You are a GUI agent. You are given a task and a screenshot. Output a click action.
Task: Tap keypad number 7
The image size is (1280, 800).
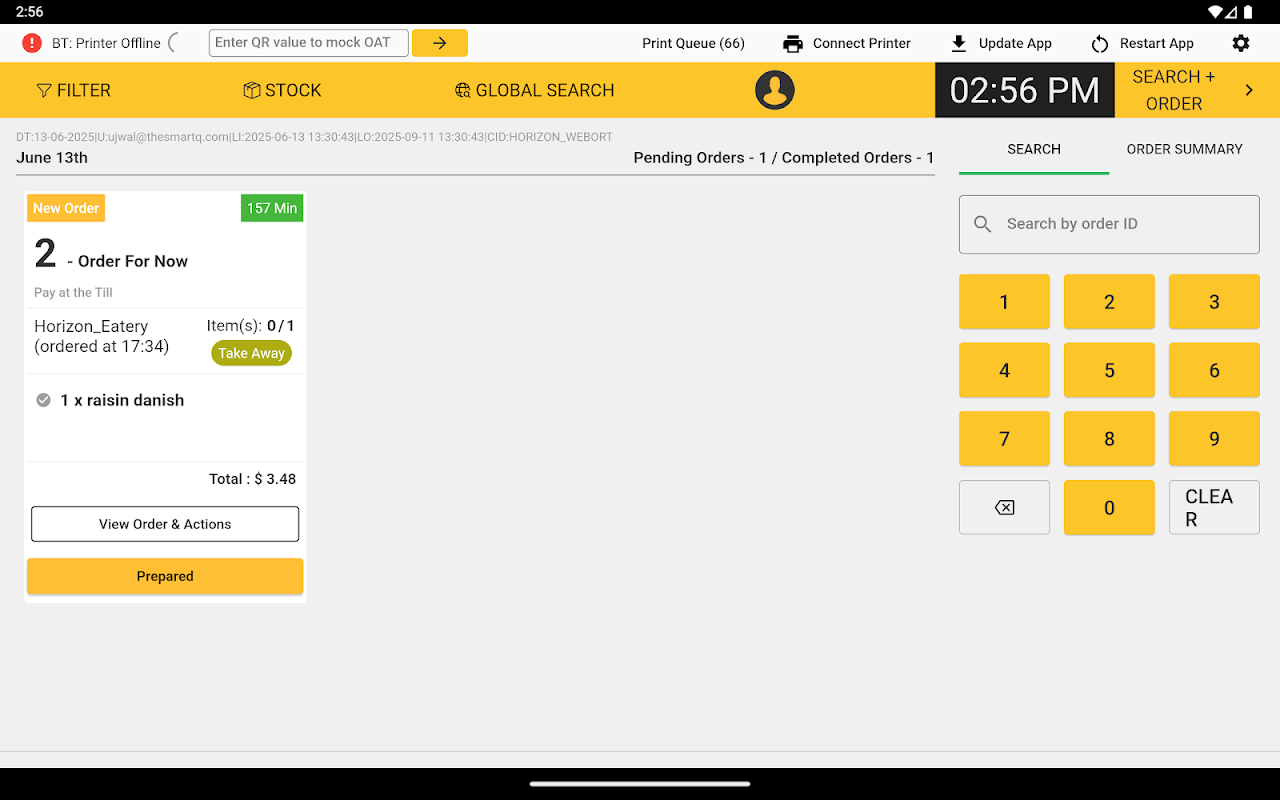(1004, 439)
